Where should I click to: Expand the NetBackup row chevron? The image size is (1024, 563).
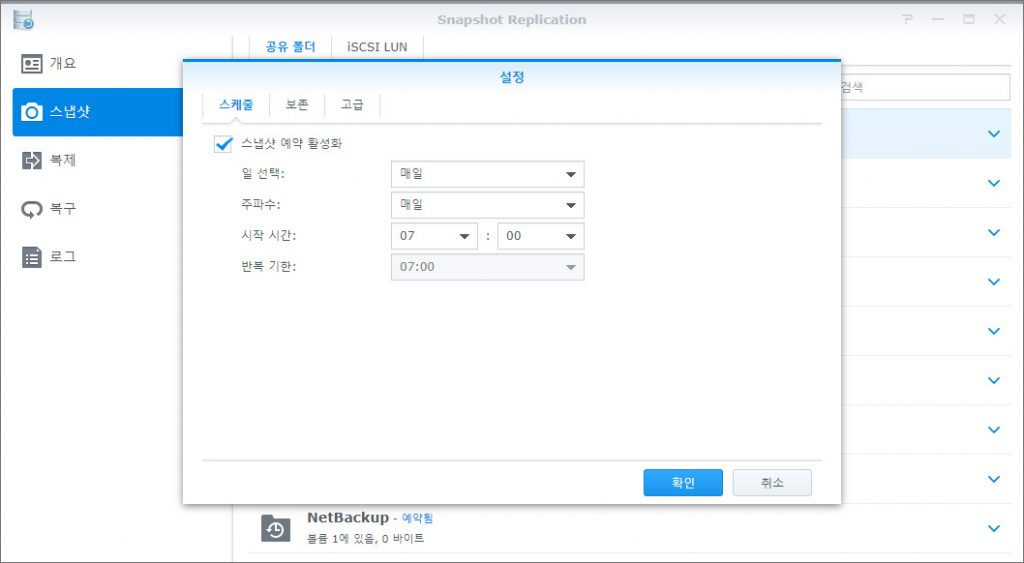tap(994, 528)
